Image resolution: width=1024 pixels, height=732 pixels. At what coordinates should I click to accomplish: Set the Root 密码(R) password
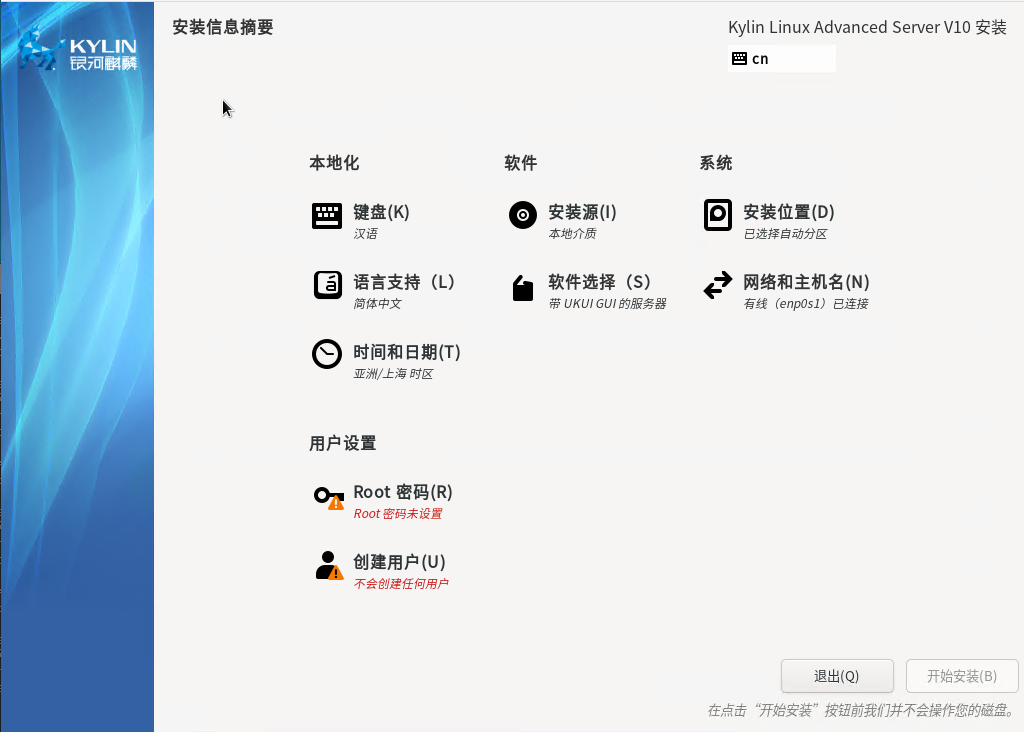403,492
